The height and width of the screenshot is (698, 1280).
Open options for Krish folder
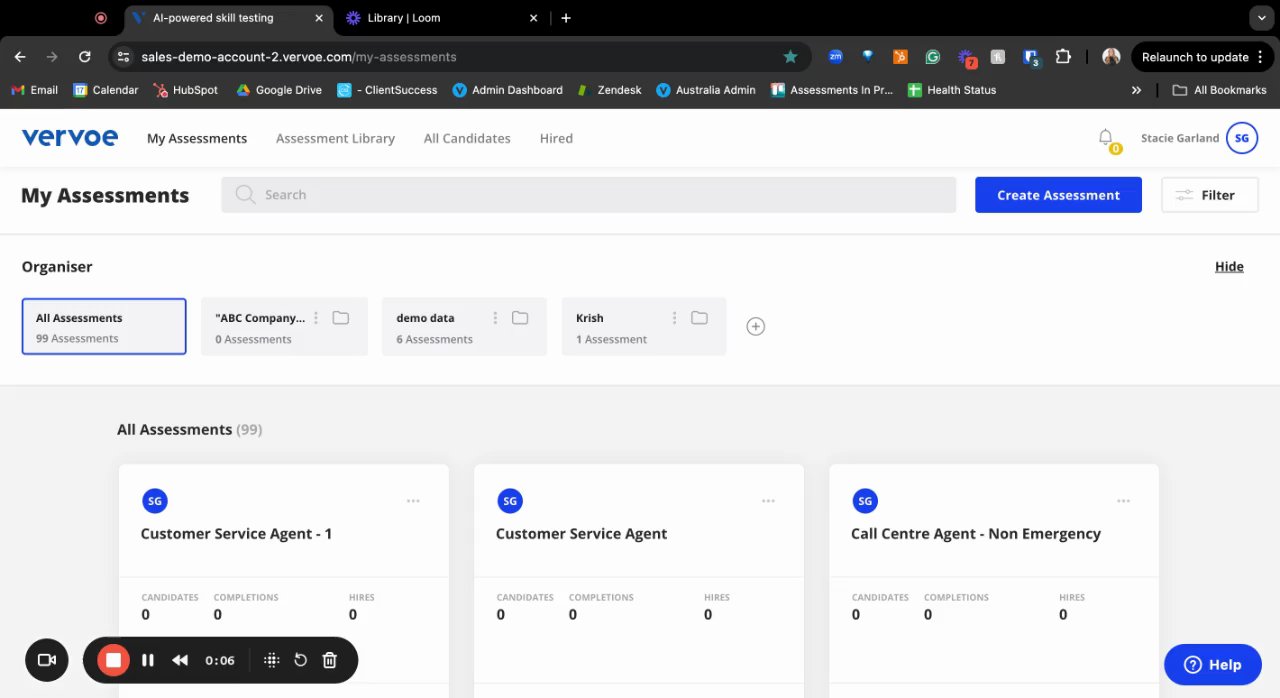[674, 318]
